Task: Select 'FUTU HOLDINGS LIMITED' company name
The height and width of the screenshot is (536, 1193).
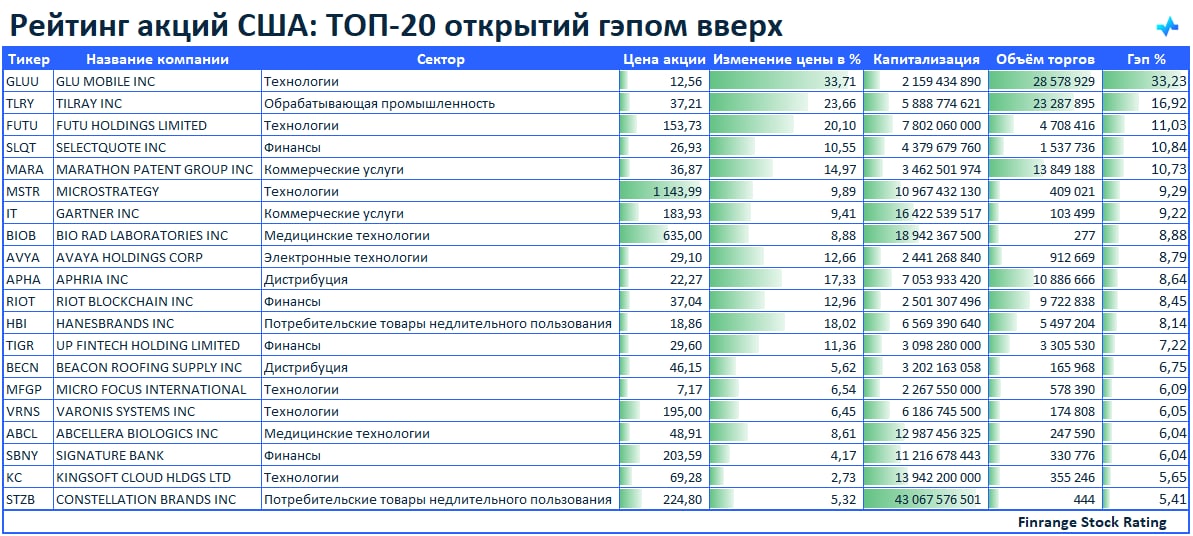Action: [131, 126]
